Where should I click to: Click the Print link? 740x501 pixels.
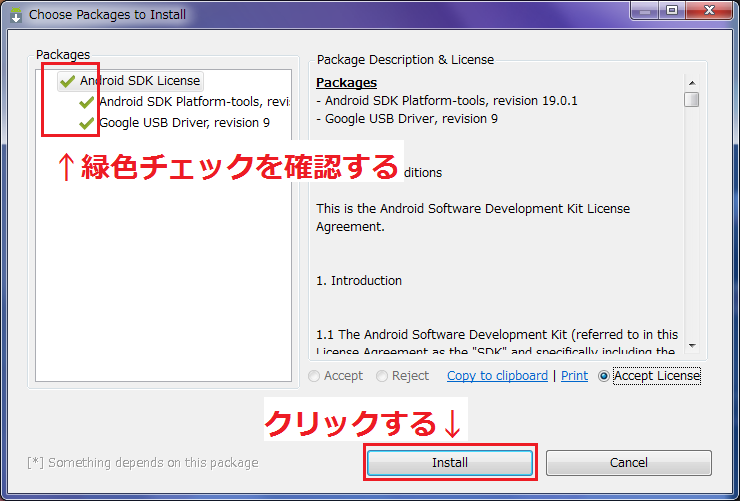coord(574,376)
